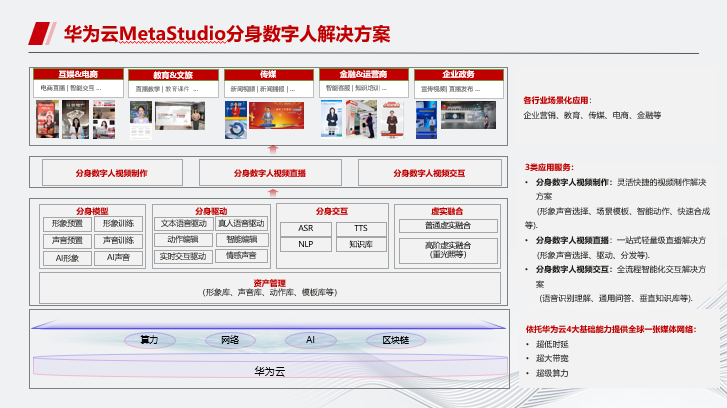Click the 宣传视频 | 直播发布 subtitle box
727x408 pixels.
pos(459,89)
